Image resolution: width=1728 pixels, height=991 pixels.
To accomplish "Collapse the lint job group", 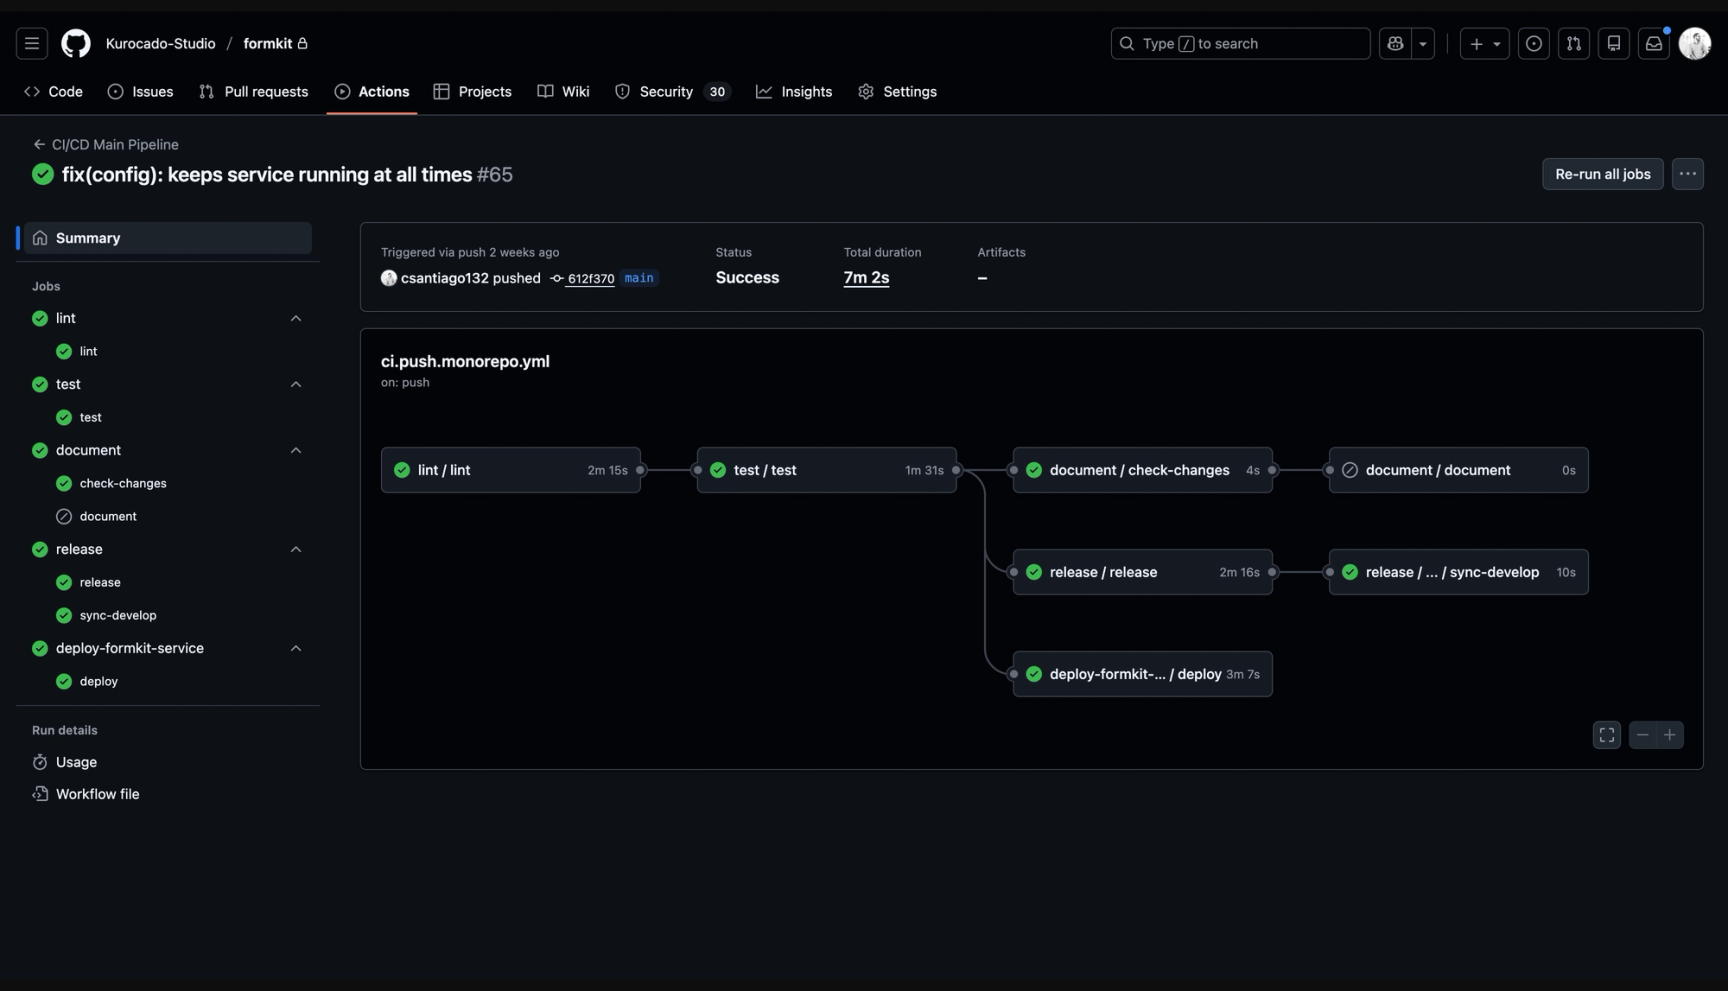I will [x=296, y=319].
